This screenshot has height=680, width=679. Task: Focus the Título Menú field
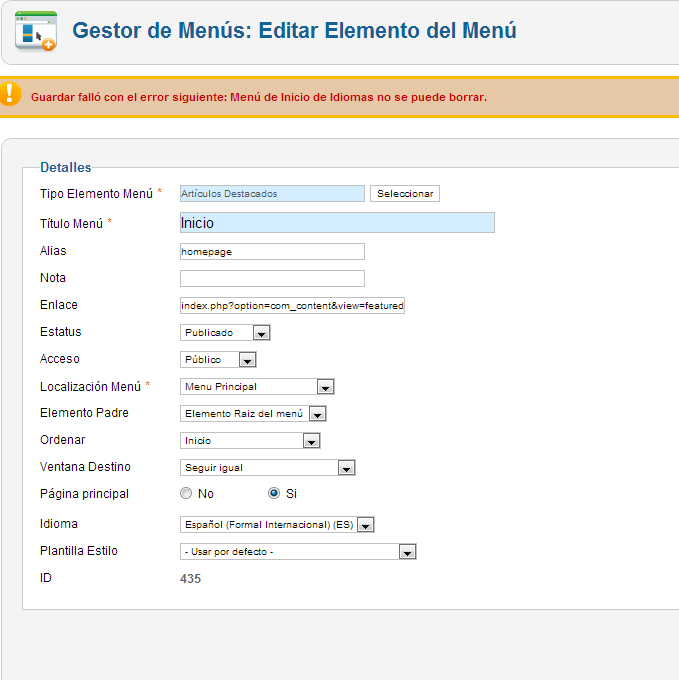[337, 222]
